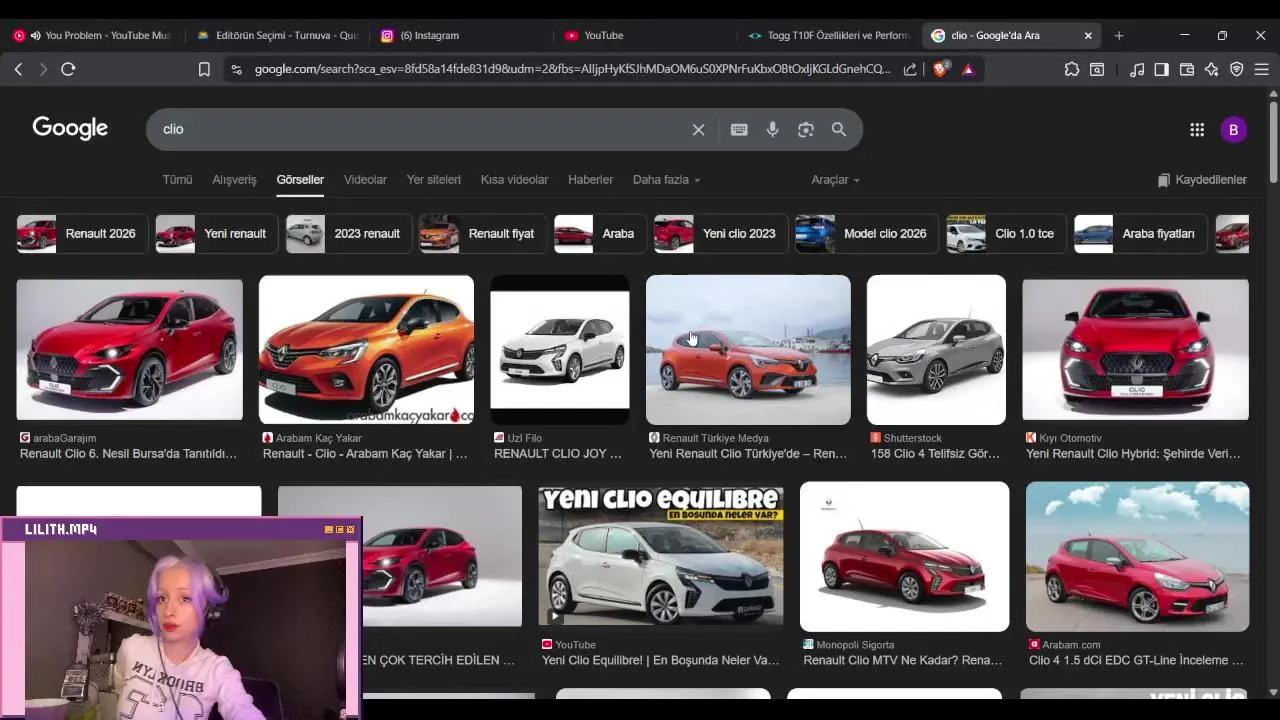This screenshot has height=720, width=1280.
Task: Click the Model clio 2026 chip
Action: (x=866, y=234)
